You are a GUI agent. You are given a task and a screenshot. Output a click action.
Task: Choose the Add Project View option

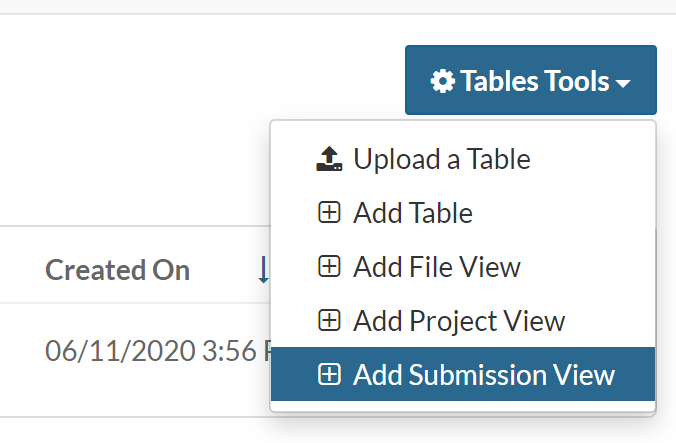point(458,321)
